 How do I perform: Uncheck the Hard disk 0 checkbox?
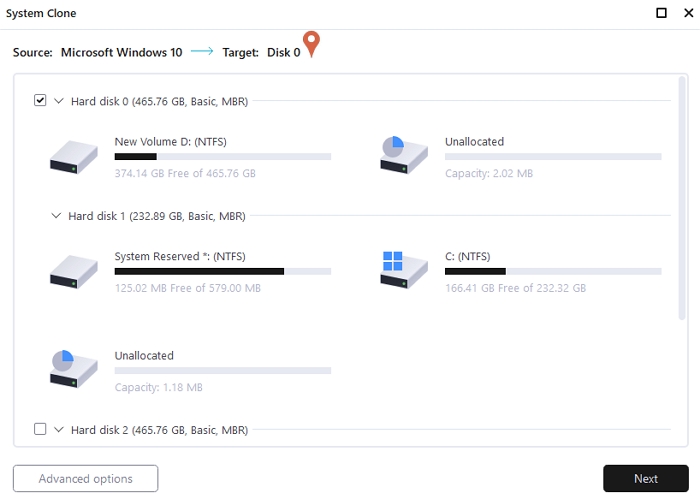coord(40,100)
